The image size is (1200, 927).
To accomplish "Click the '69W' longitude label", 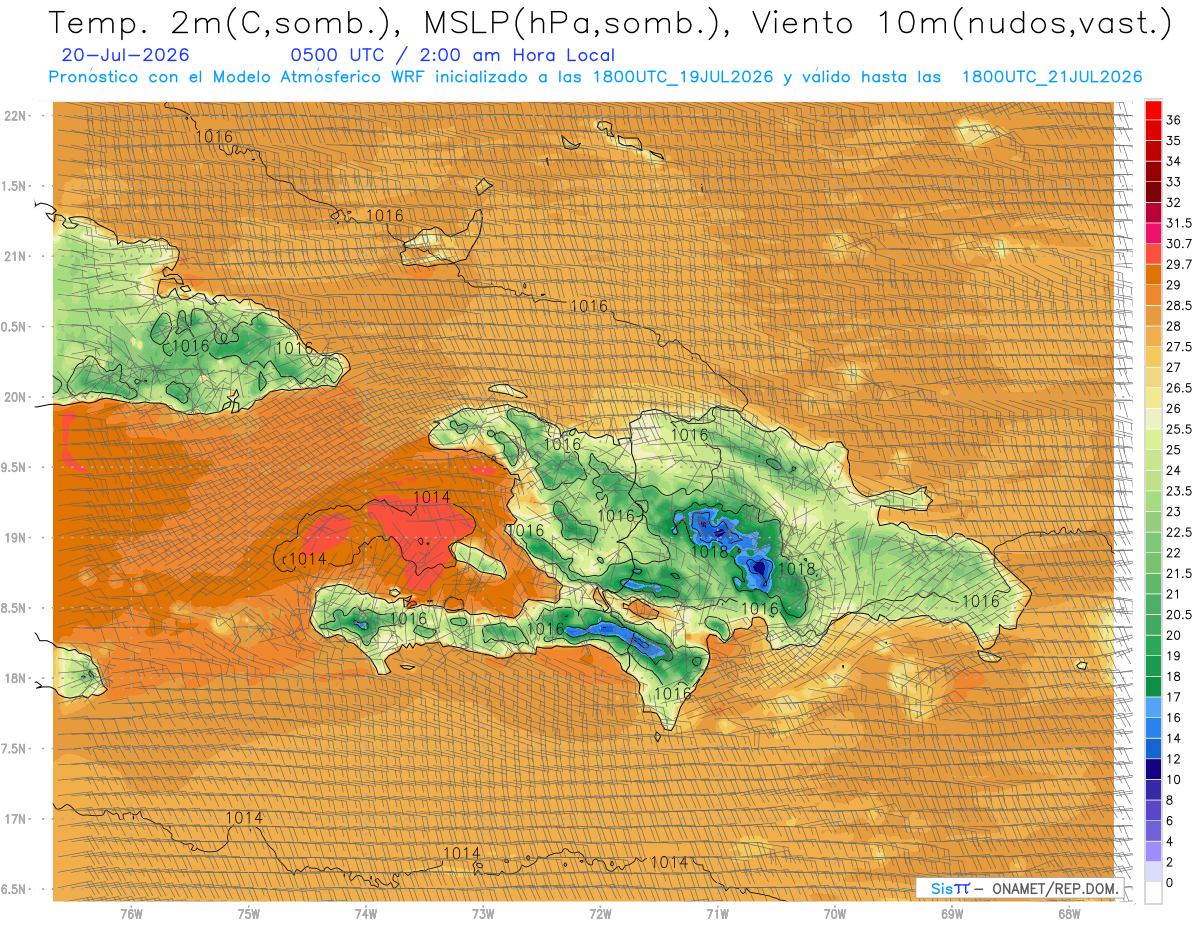I will tap(952, 914).
